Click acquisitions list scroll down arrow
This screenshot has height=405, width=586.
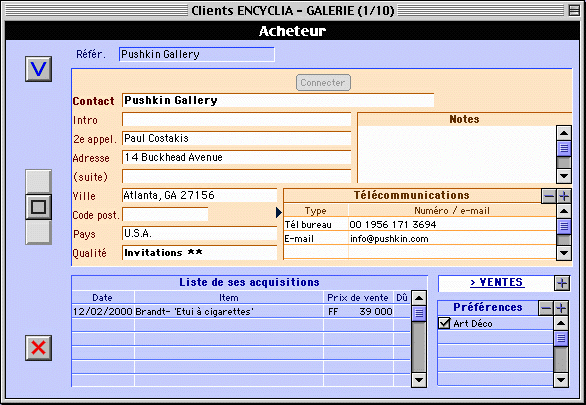coord(419,380)
